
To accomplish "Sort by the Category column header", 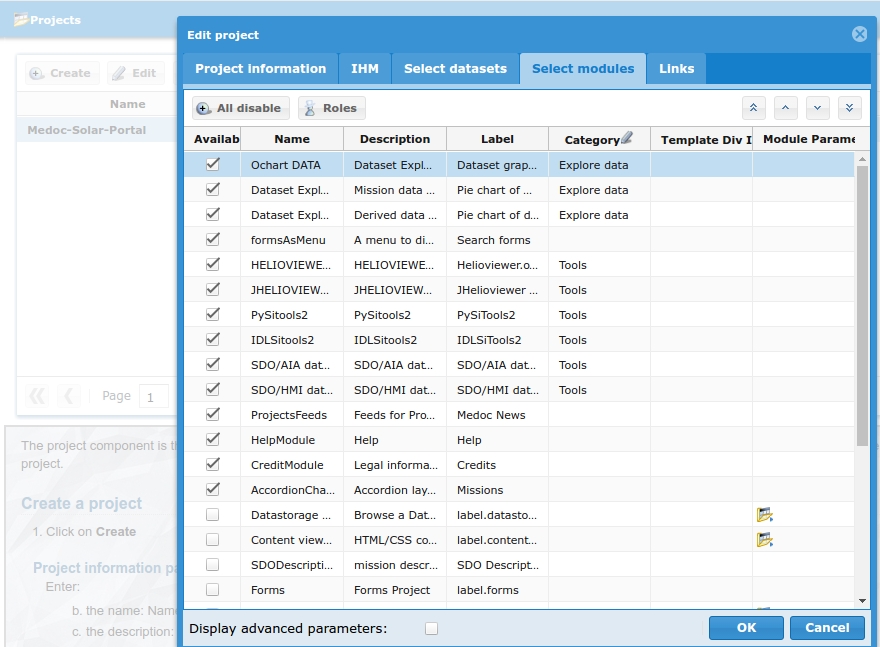I will click(x=599, y=139).
